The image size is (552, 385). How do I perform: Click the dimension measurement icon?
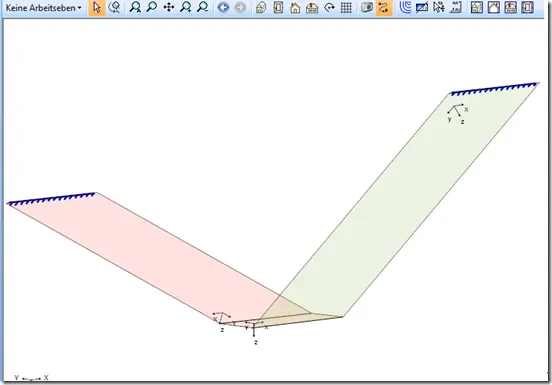click(456, 7)
